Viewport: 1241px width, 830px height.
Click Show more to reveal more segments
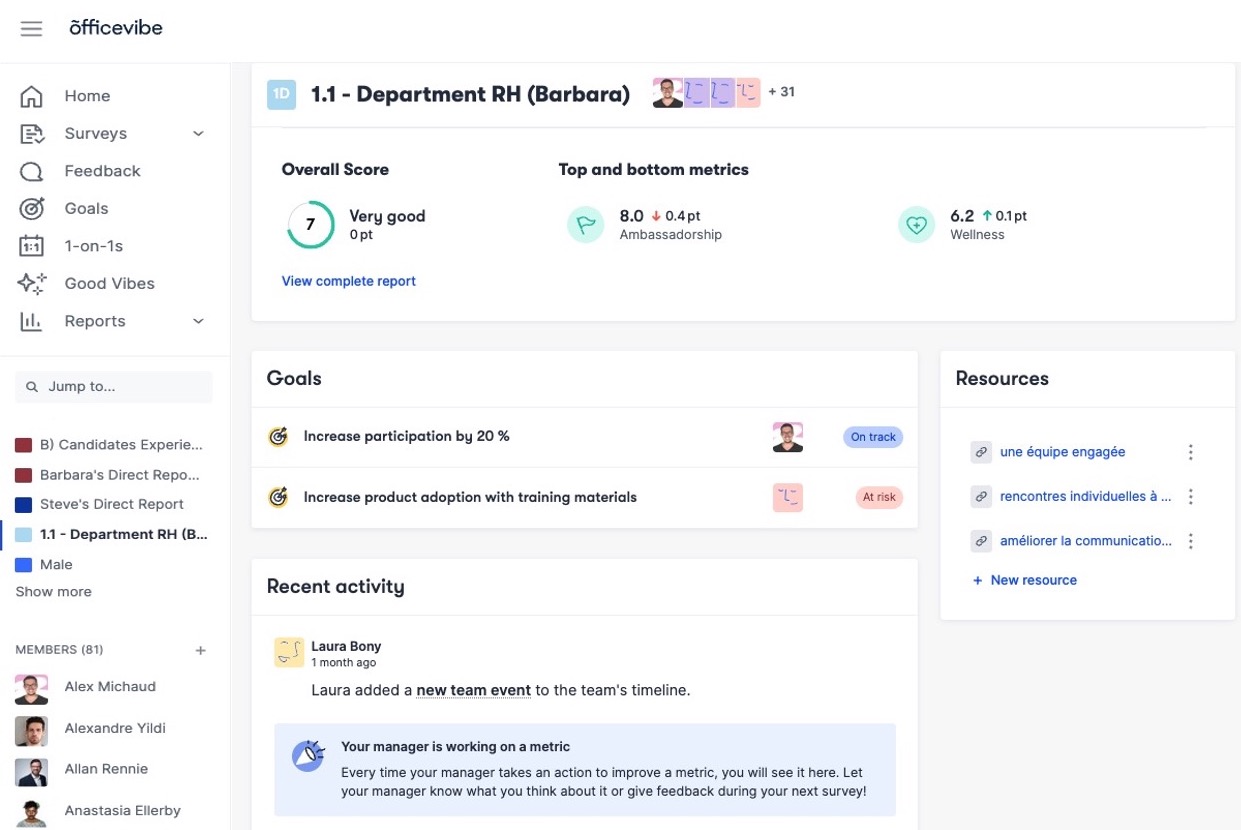(x=52, y=591)
